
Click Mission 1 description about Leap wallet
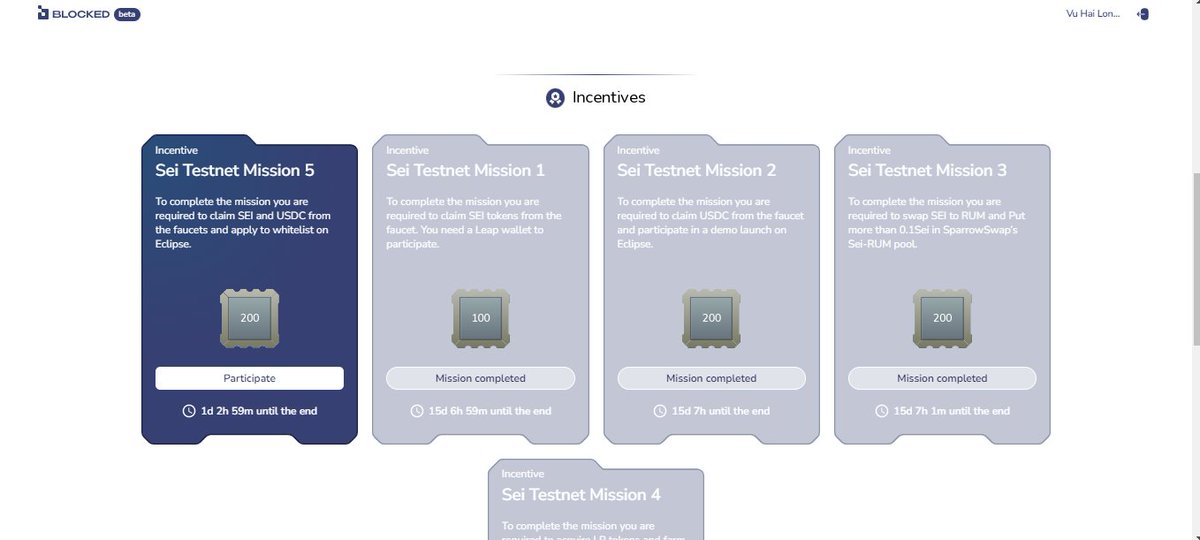(474, 223)
